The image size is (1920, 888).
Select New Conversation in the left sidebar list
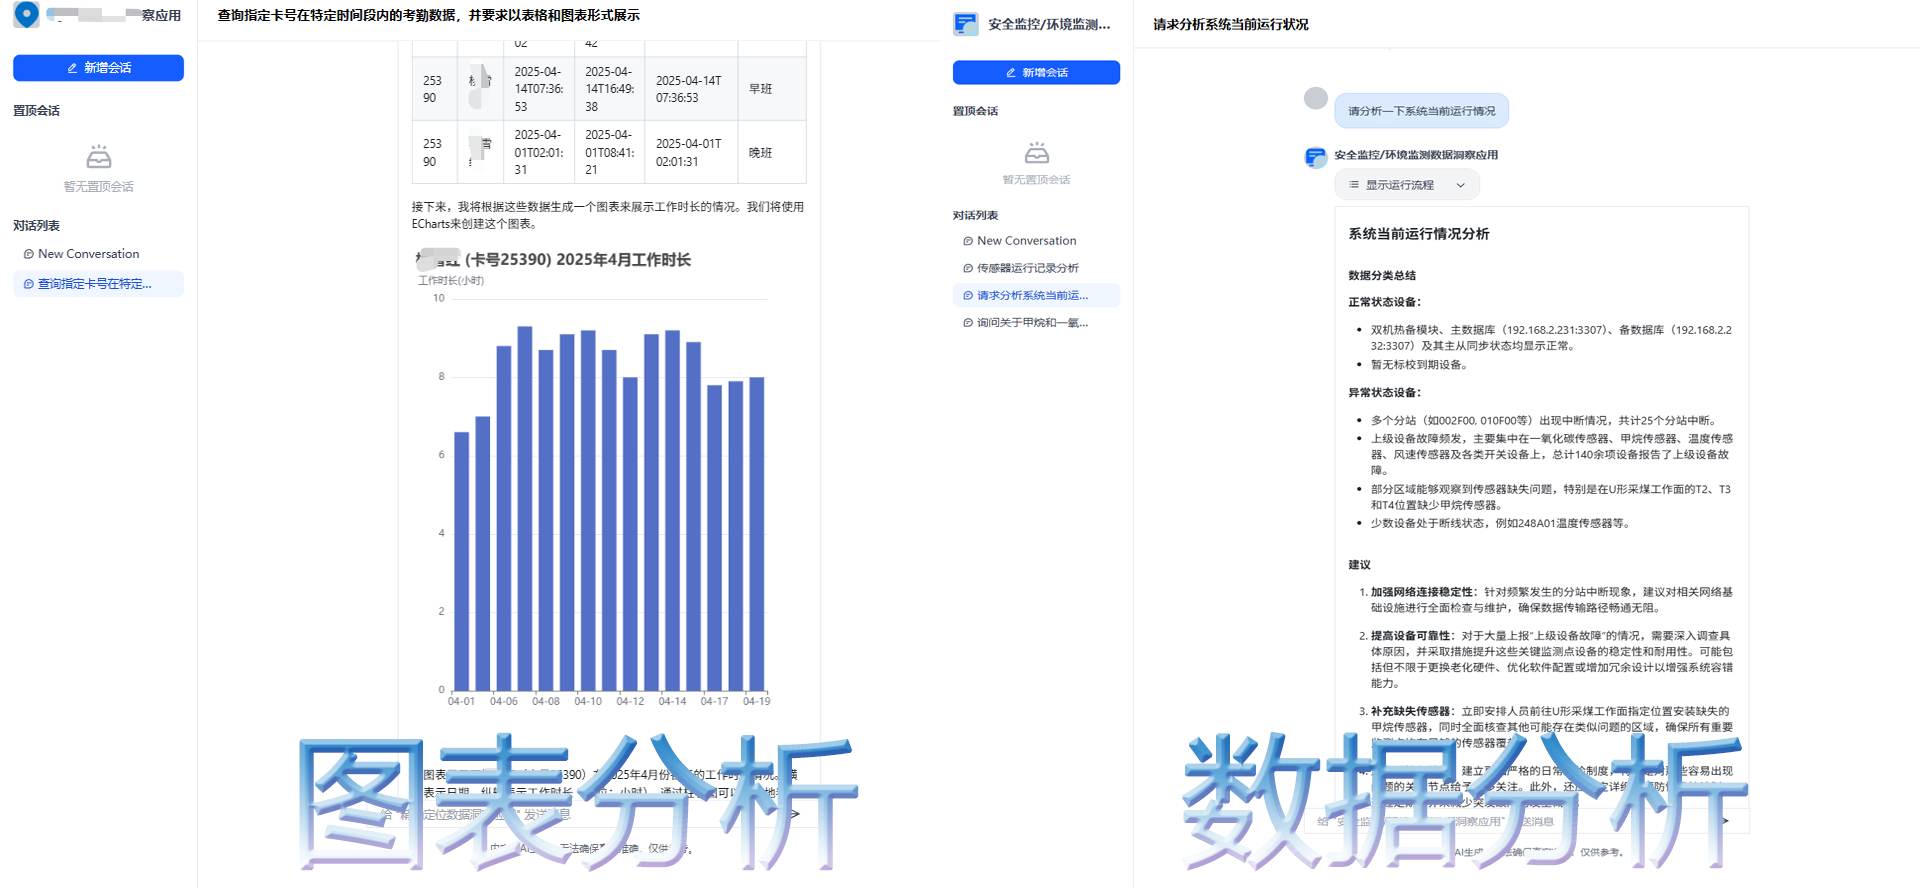pyautogui.click(x=88, y=254)
